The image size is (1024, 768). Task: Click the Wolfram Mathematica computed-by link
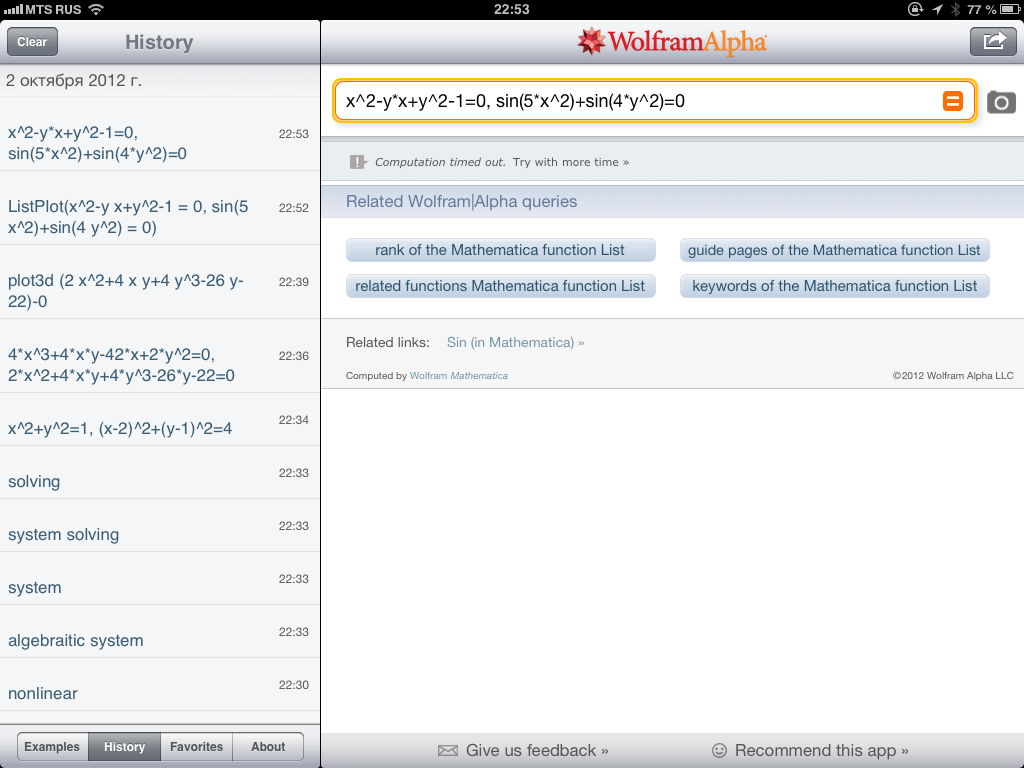click(458, 376)
